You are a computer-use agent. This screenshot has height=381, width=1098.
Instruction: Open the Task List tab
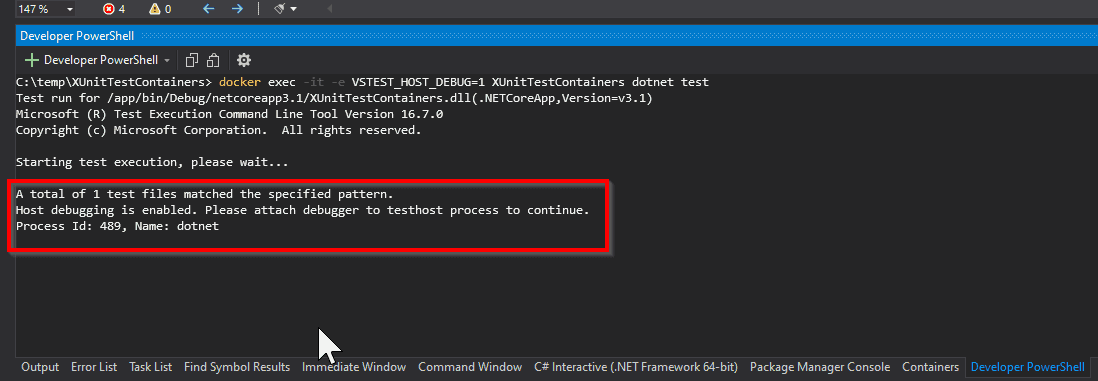[x=151, y=367]
